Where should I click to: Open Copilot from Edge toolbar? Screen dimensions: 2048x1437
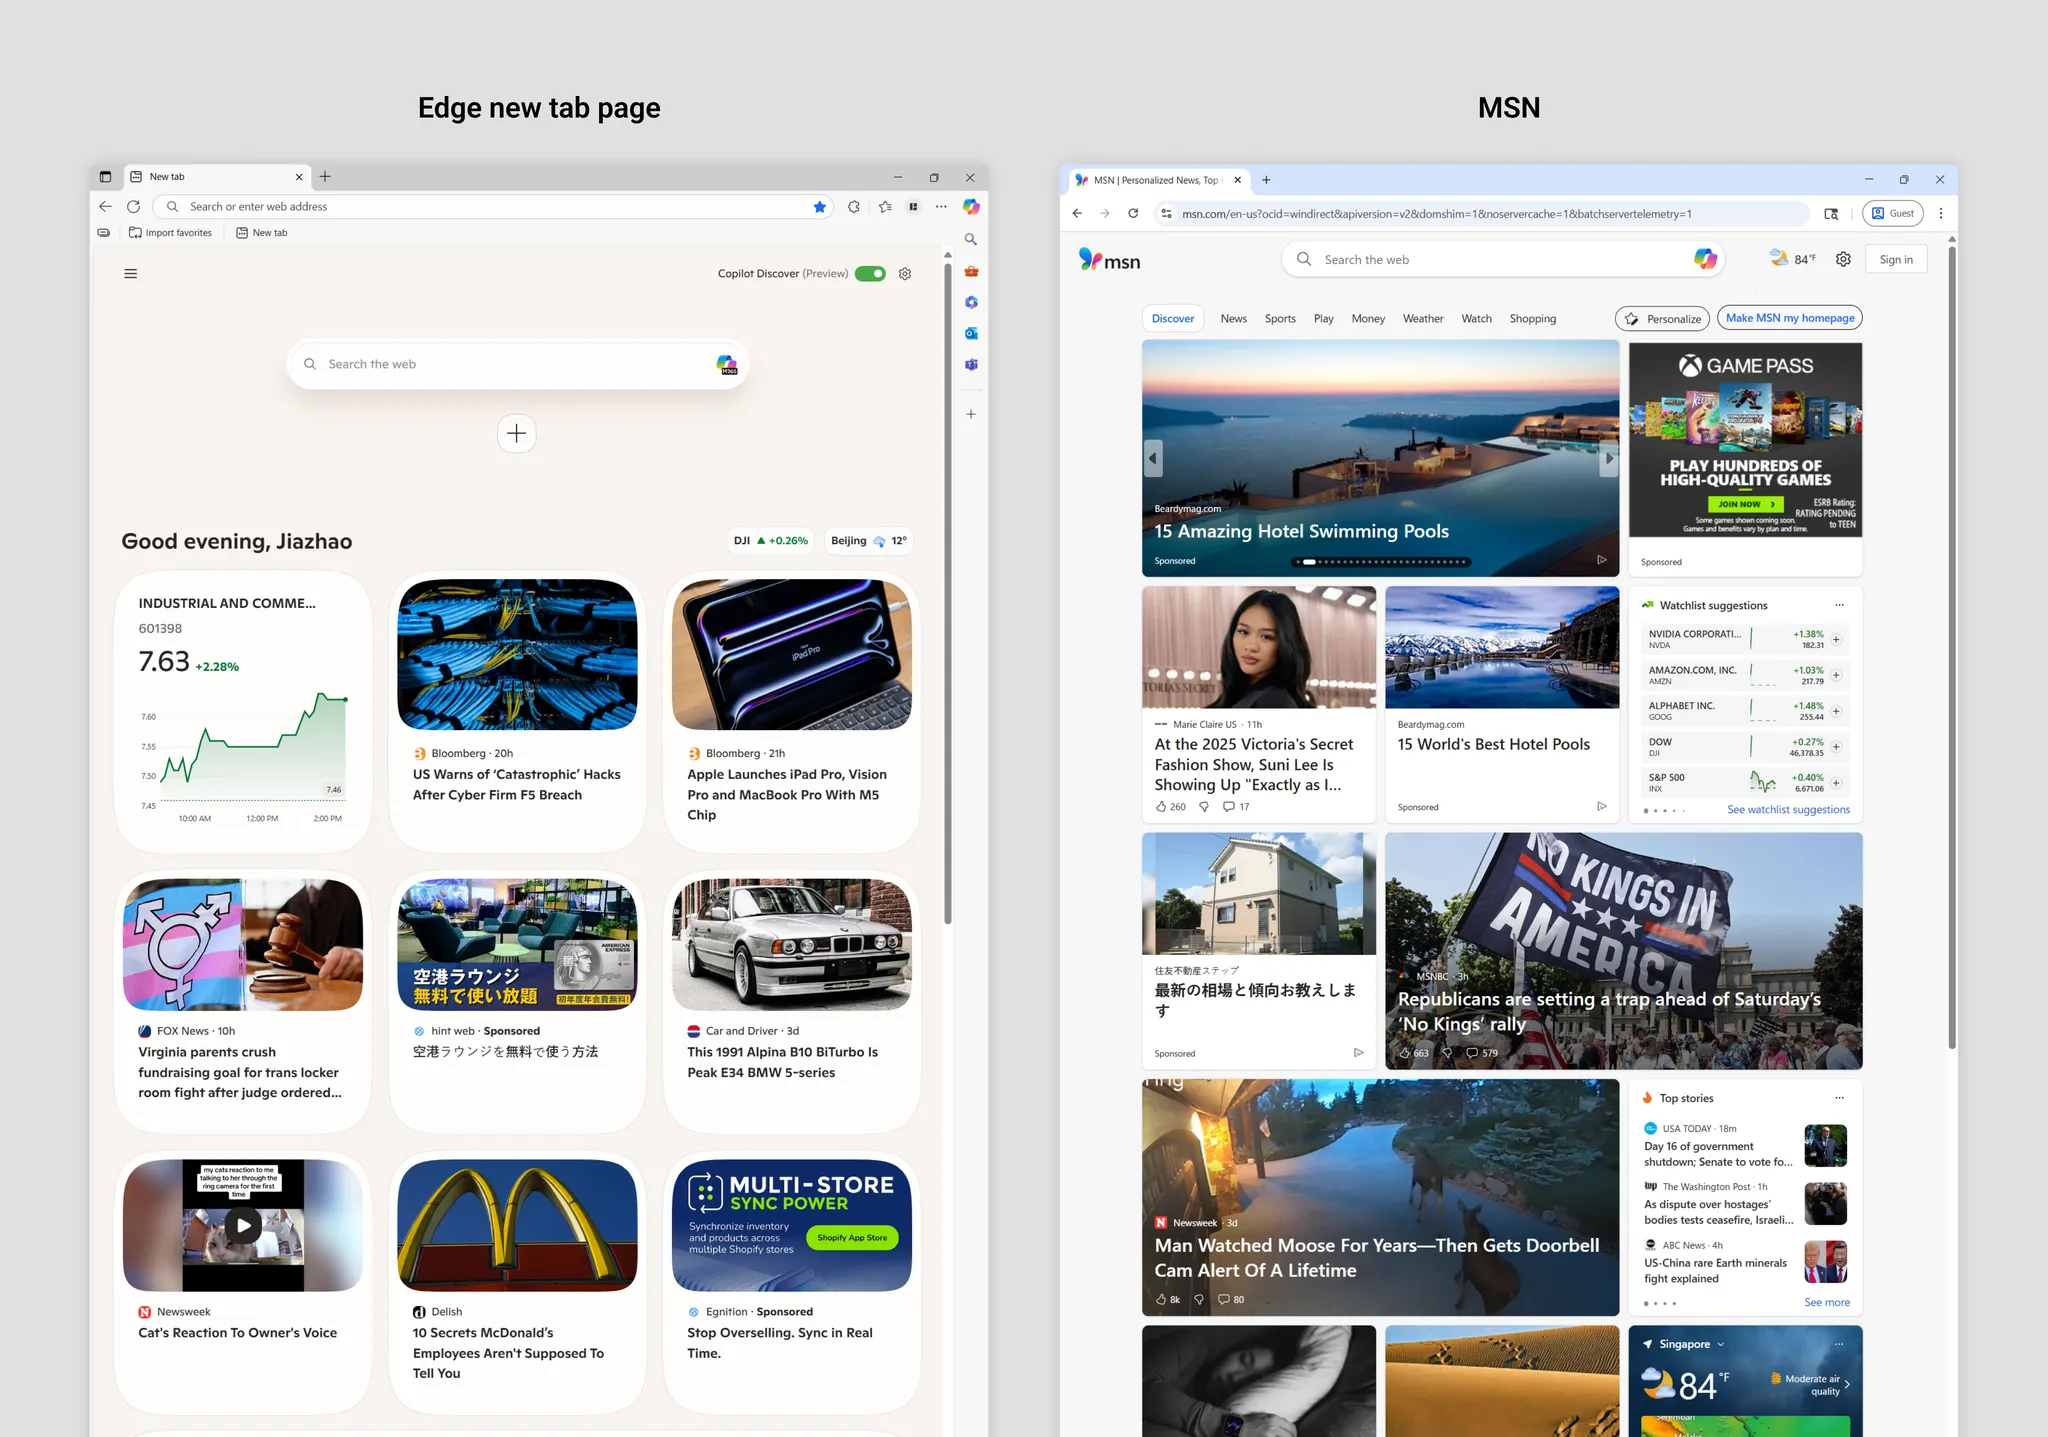pos(971,207)
